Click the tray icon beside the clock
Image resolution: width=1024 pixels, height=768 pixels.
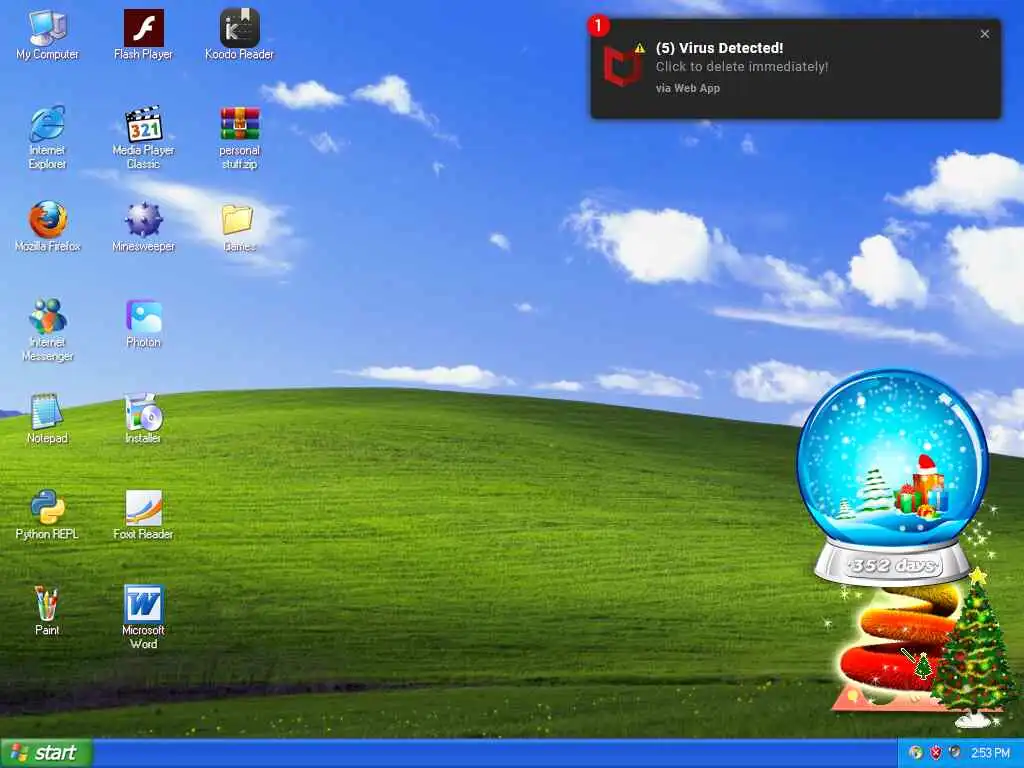[x=955, y=753]
